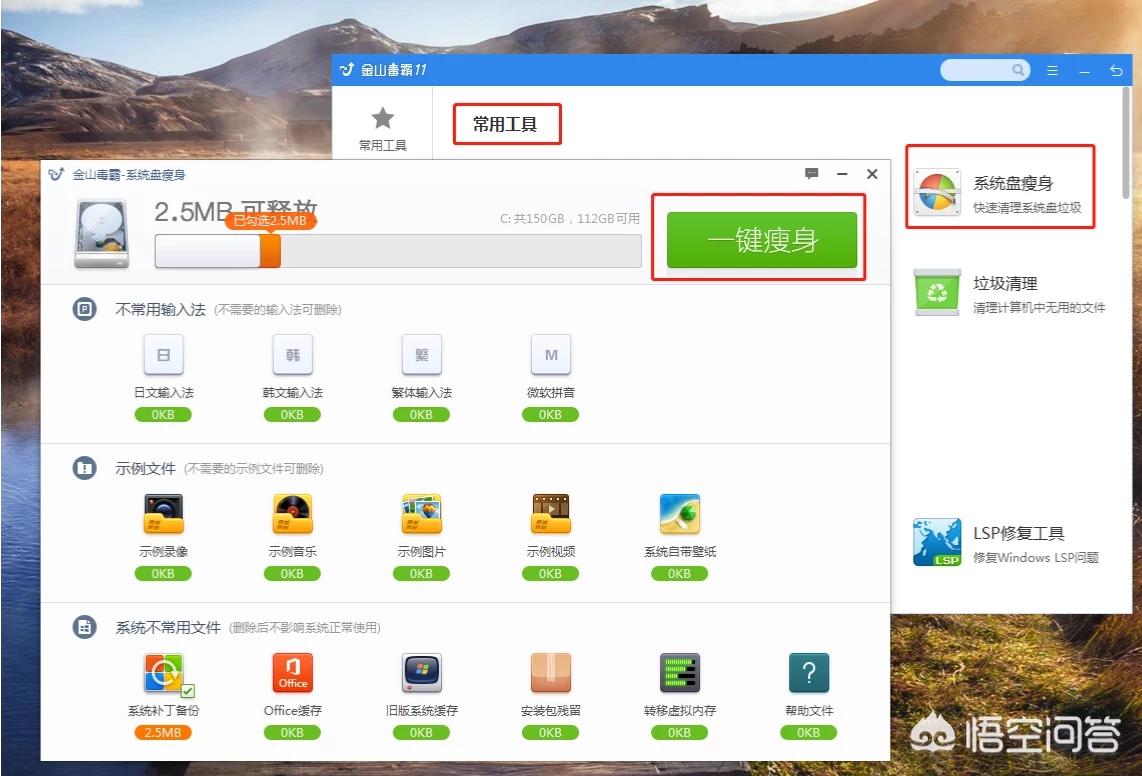Select the 韩文输入法 (Korean IME) icon
The width and height of the screenshot is (1142, 776).
click(x=292, y=355)
